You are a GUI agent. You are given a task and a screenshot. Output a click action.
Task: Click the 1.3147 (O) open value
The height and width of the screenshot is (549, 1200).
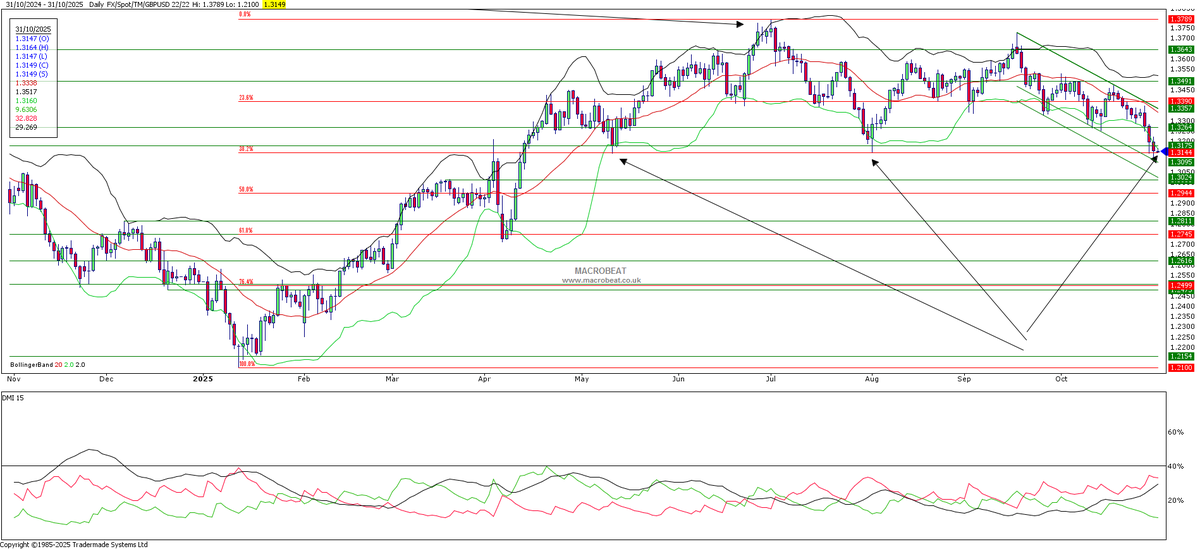(x=32, y=39)
